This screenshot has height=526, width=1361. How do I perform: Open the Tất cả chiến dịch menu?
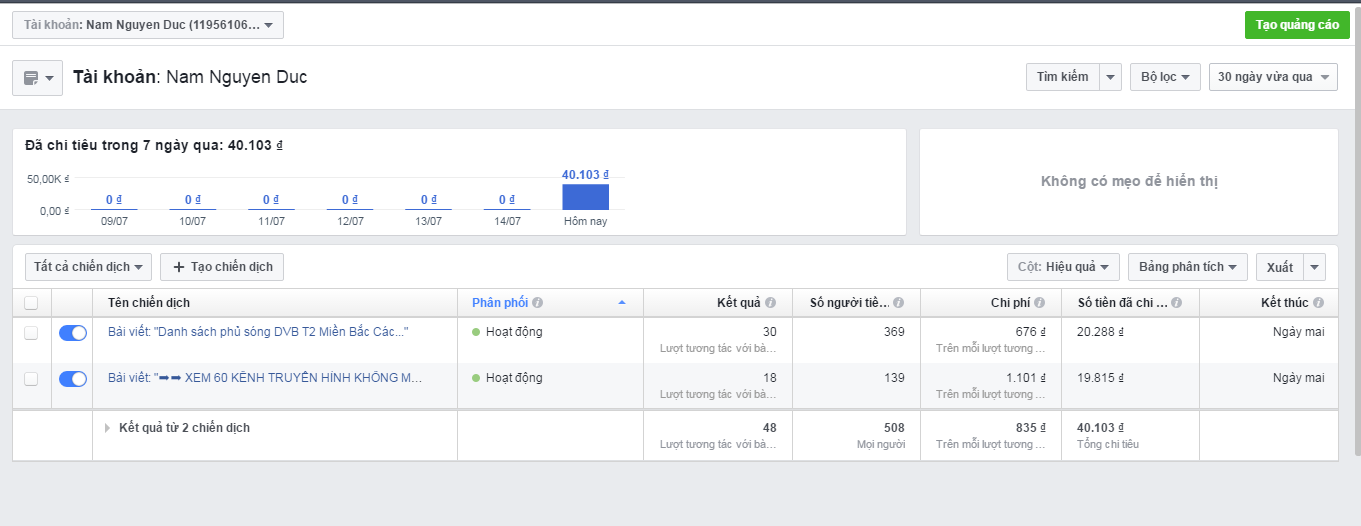[x=89, y=267]
